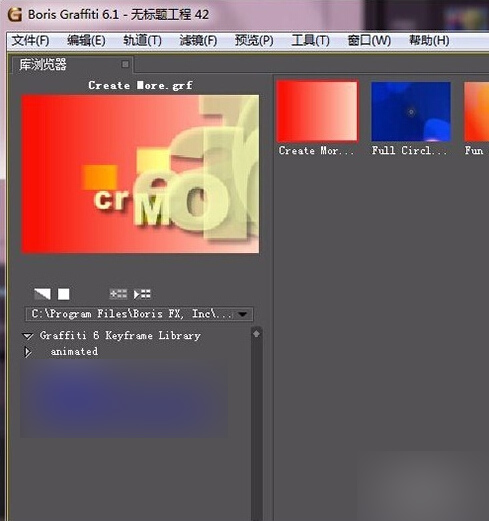The width and height of the screenshot is (489, 521).
Task: Expand the animated folder node
Action: click(28, 352)
